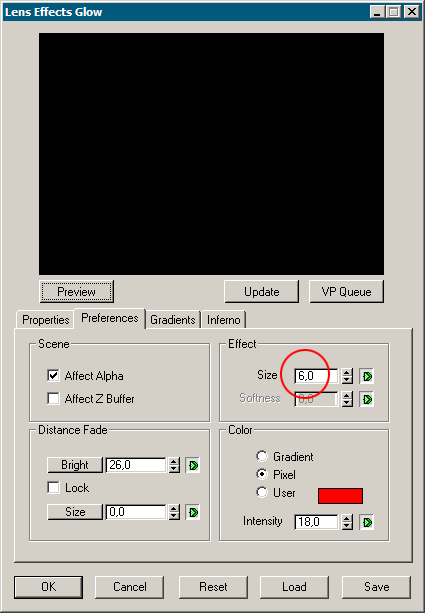This screenshot has width=425, height=613.
Task: Toggle the Size button in Distance Fade
Action: point(75,512)
